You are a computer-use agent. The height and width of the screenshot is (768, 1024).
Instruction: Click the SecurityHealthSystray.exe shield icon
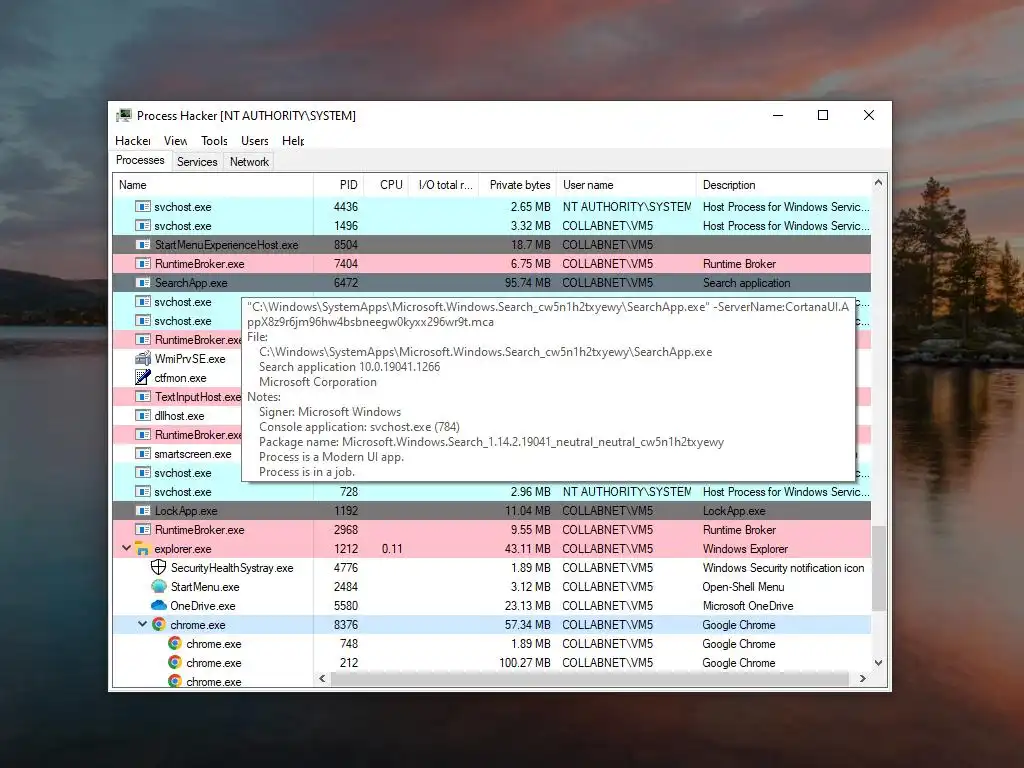pos(159,567)
